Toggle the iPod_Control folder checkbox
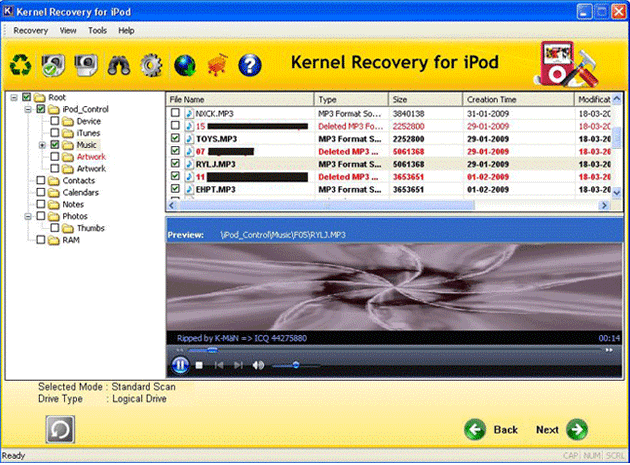This screenshot has height=465, width=630. click(x=41, y=109)
